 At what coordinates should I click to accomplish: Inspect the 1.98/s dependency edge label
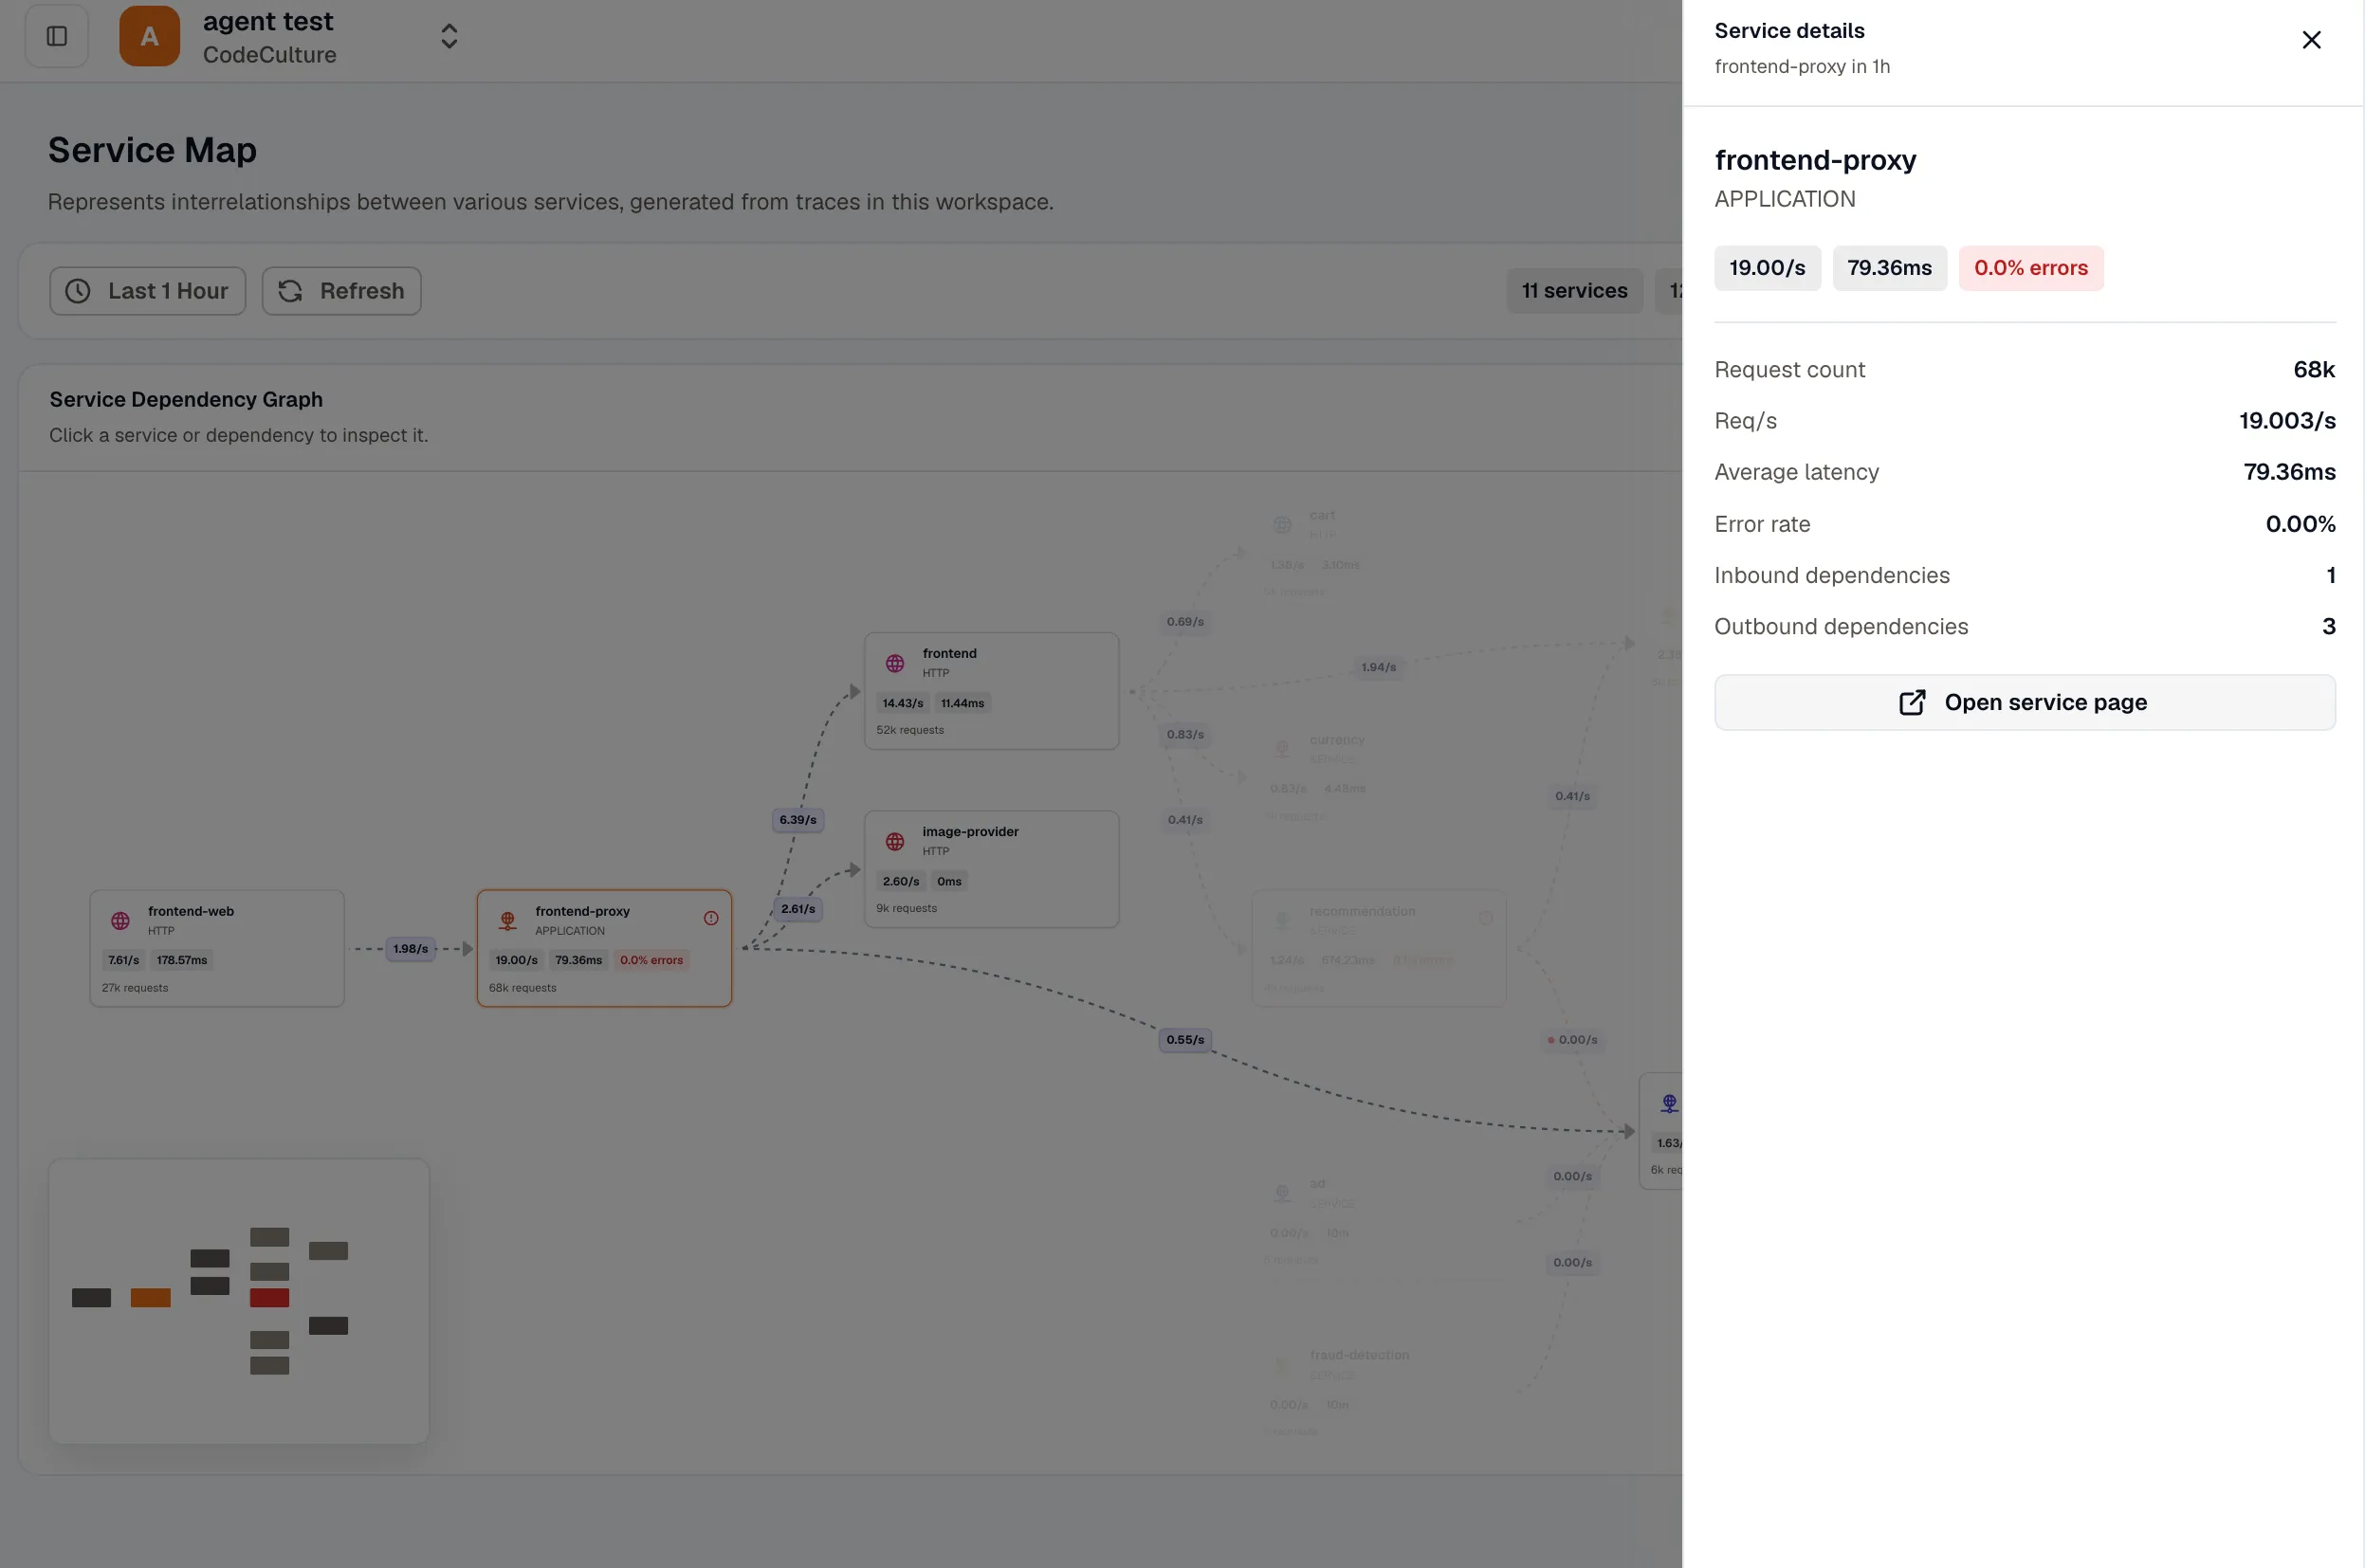pyautogui.click(x=410, y=949)
